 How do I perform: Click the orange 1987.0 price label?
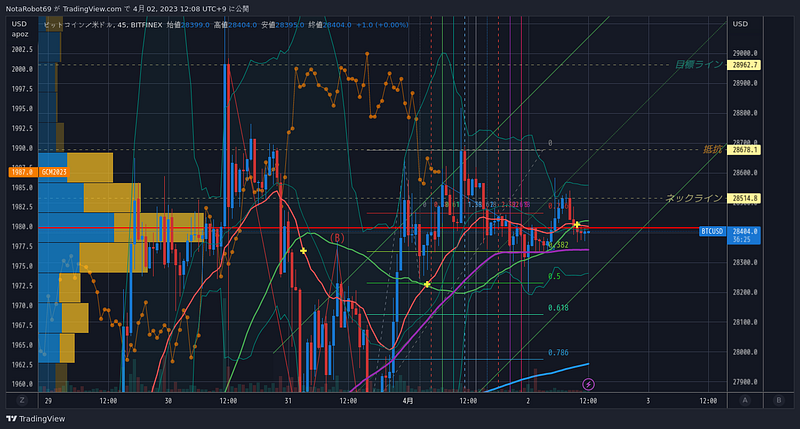click(x=23, y=172)
